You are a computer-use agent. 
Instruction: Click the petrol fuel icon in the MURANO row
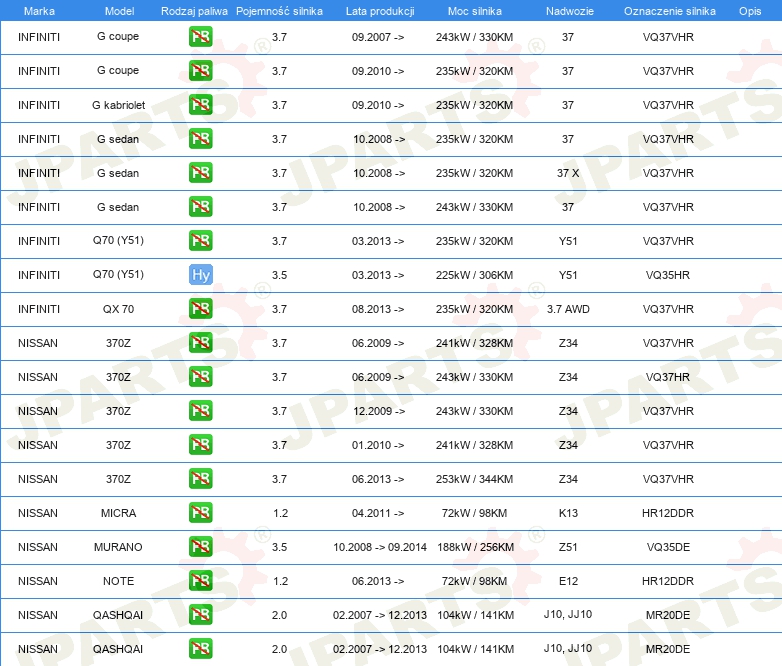pyautogui.click(x=200, y=547)
